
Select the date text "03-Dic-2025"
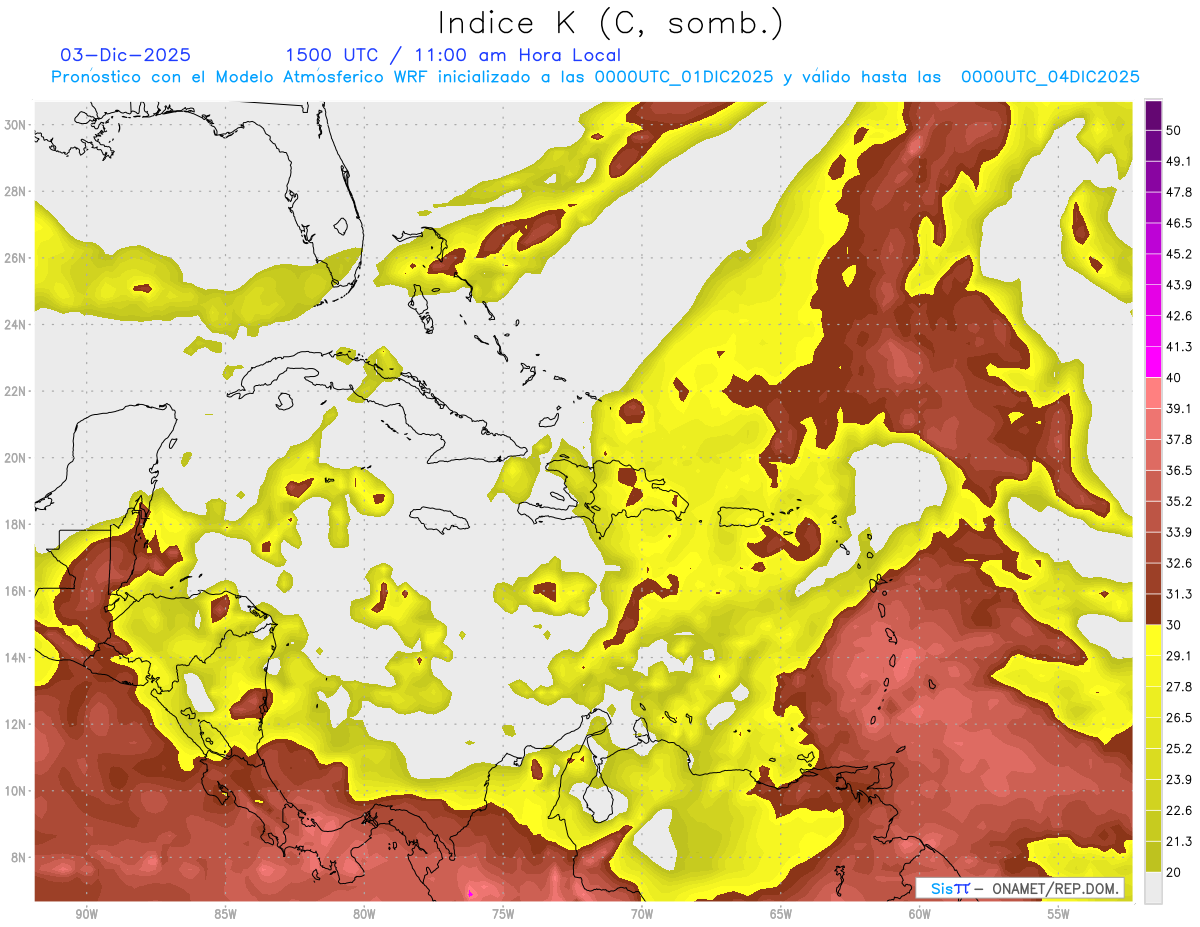pyautogui.click(x=126, y=55)
